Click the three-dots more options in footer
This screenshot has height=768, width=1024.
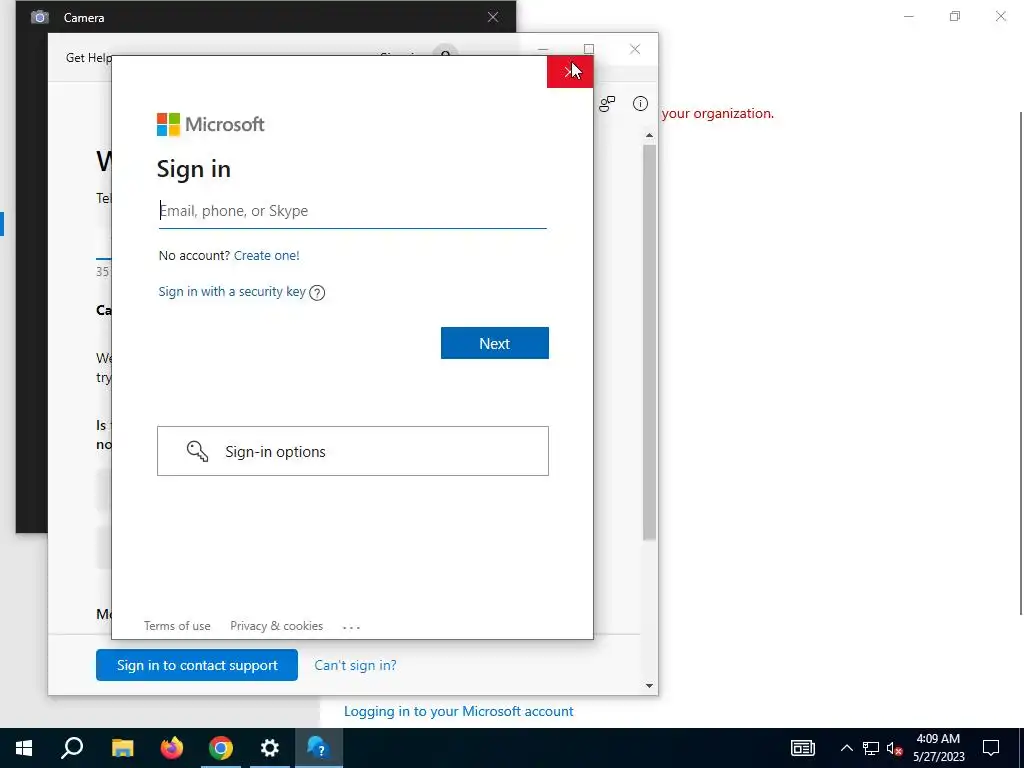point(351,627)
